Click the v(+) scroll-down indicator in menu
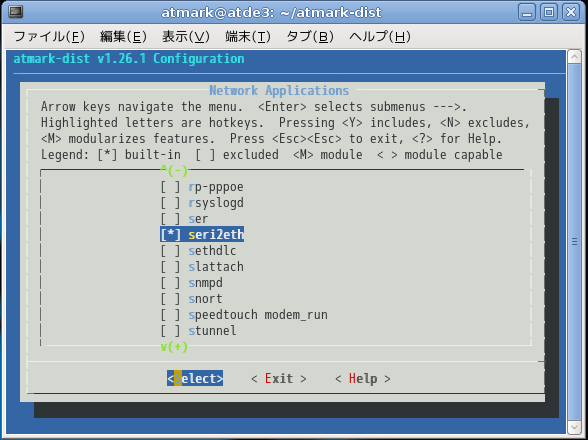The height and width of the screenshot is (440, 588). click(x=174, y=347)
